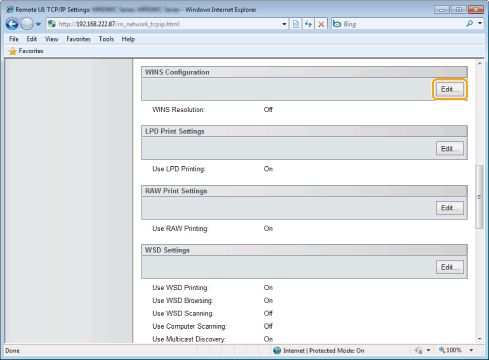The image size is (489, 360).
Task: Click the Favorites star button
Action: (x=26, y=51)
